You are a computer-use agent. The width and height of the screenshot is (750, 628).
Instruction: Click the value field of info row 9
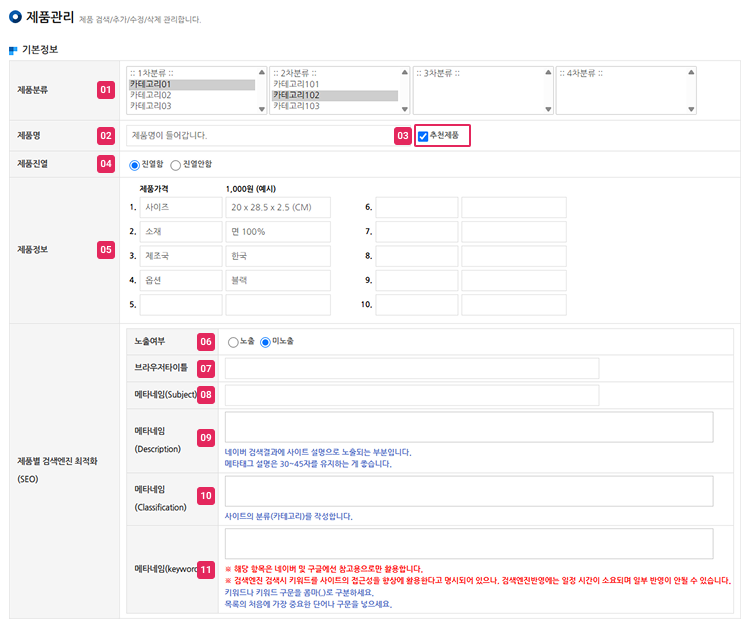[514, 280]
